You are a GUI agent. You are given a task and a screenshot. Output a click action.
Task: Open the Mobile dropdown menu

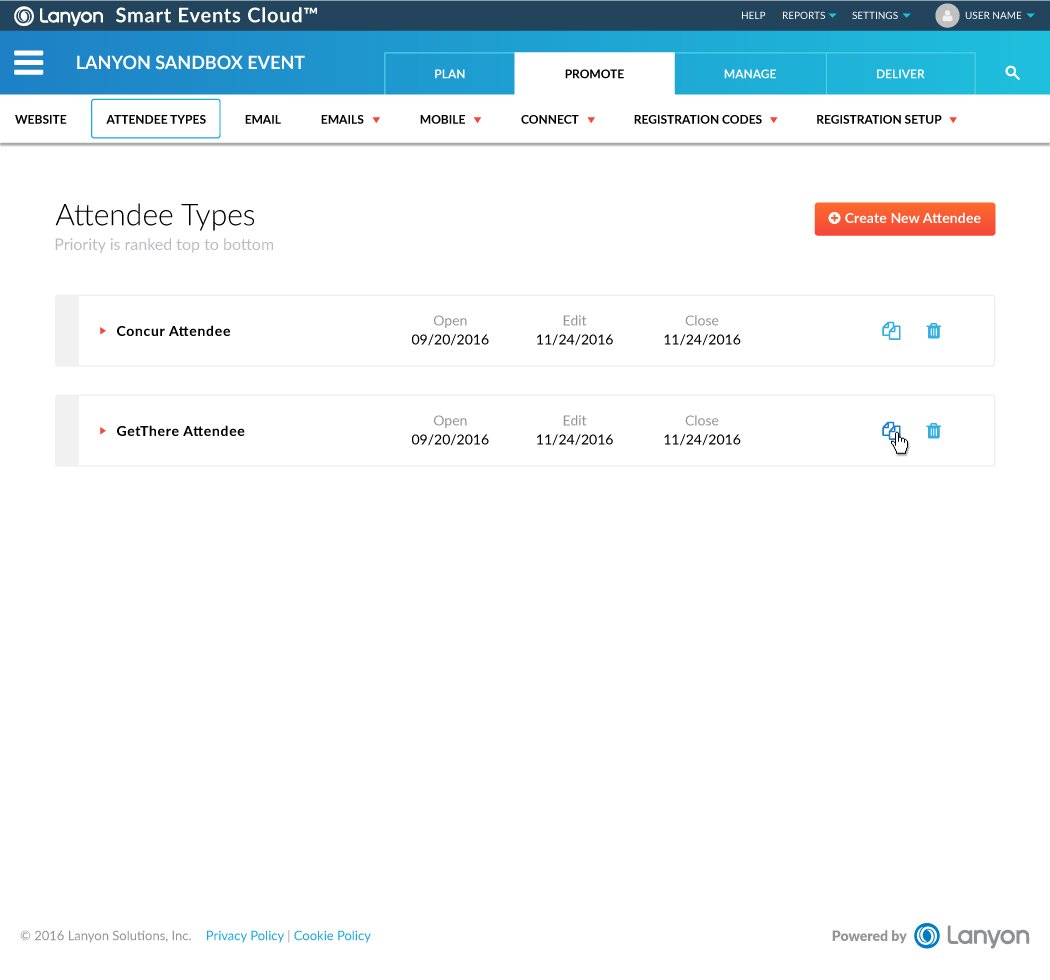[x=450, y=119]
